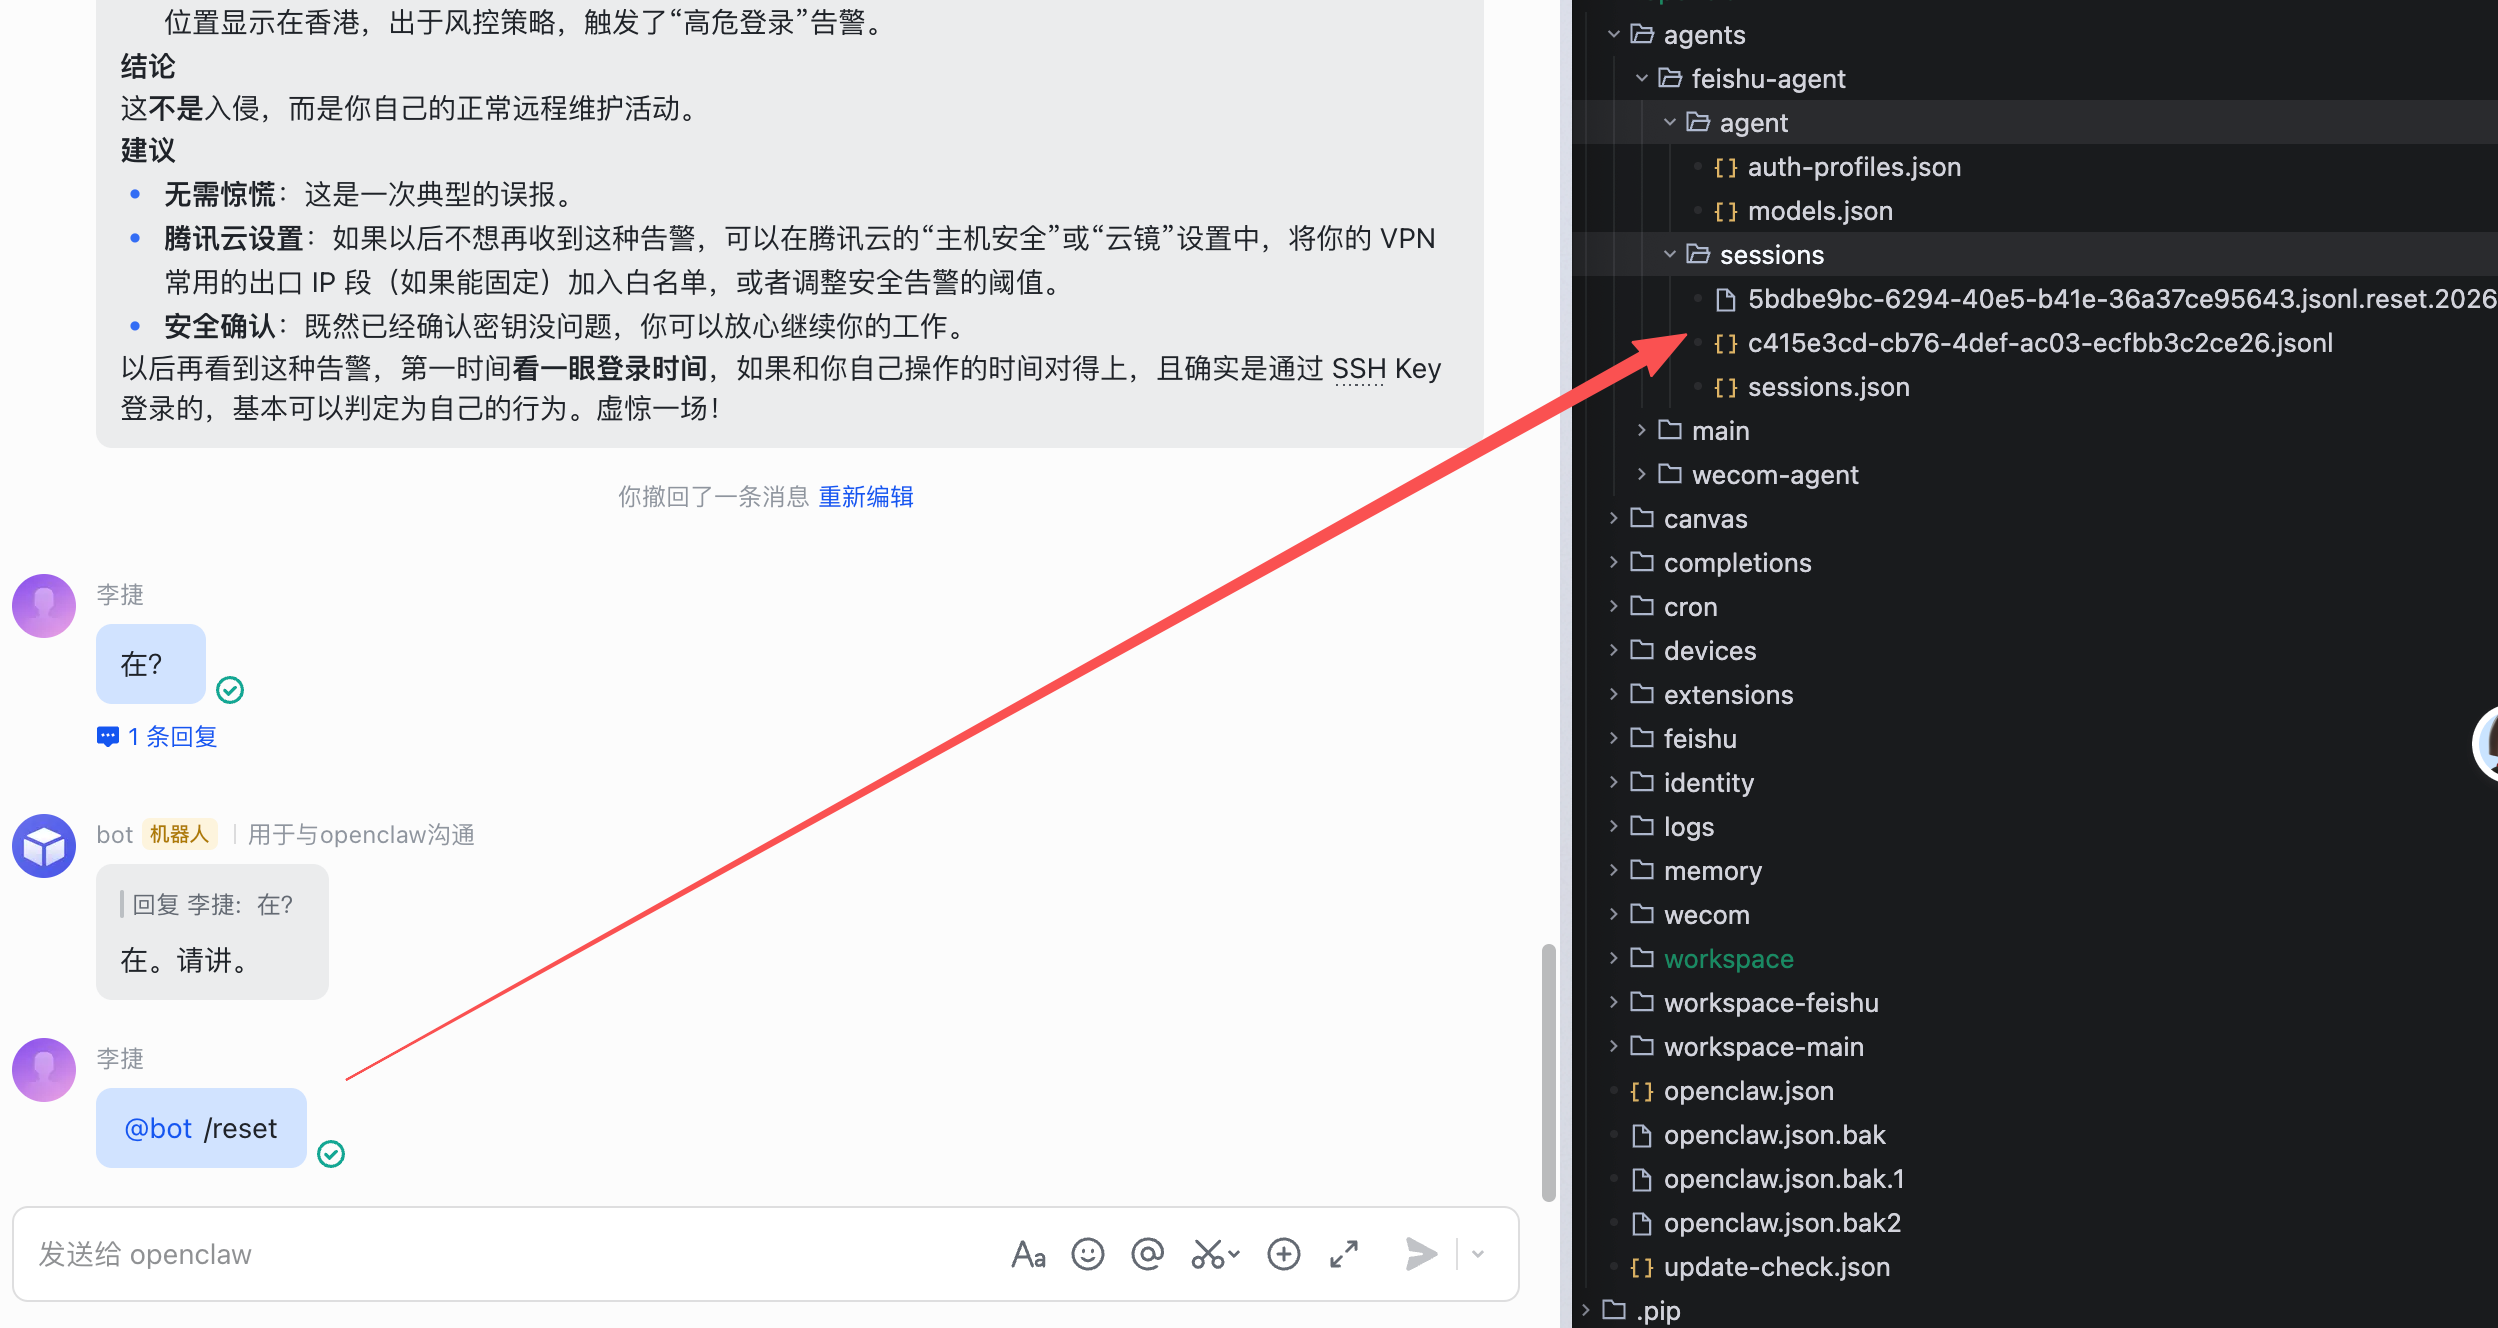Collapse the sessions folder
The width and height of the screenshot is (2498, 1328).
click(x=1670, y=255)
